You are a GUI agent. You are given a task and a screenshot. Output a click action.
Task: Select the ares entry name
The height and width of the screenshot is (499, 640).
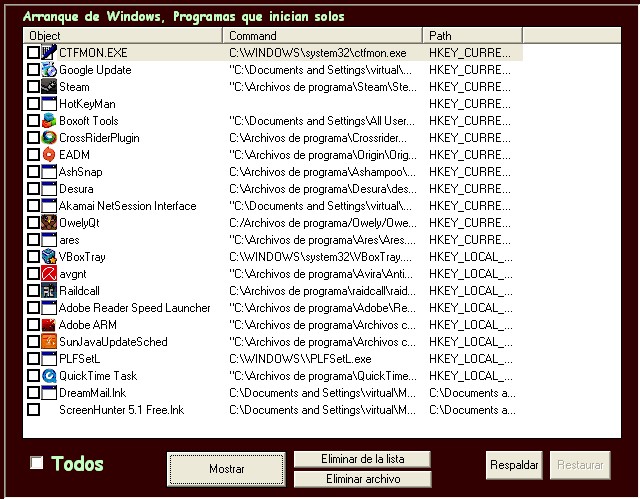(69, 240)
